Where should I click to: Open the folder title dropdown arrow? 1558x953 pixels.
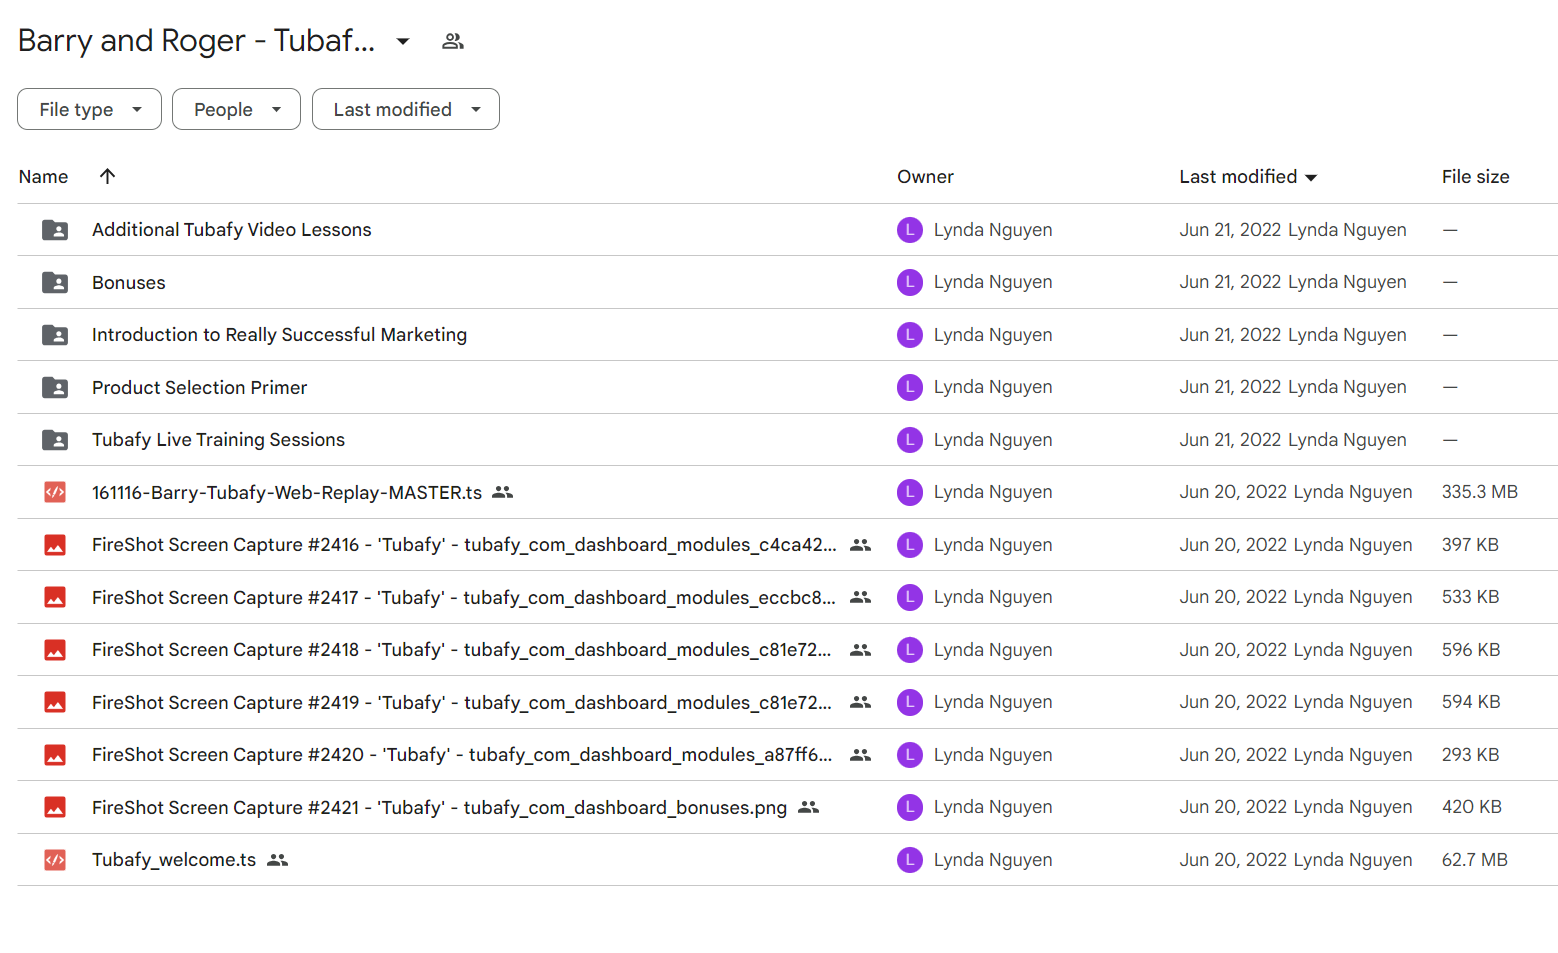tap(403, 41)
